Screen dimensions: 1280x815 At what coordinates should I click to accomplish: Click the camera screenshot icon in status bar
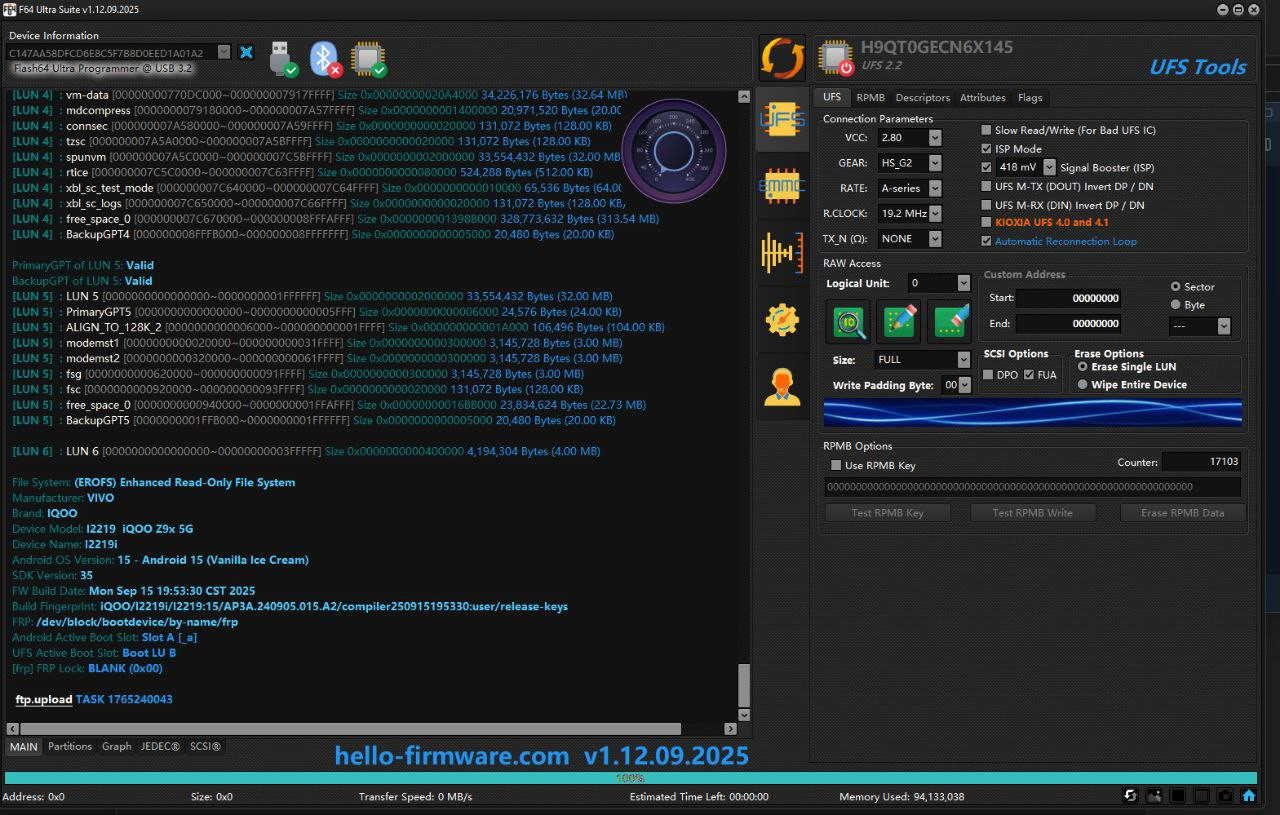tap(1225, 796)
